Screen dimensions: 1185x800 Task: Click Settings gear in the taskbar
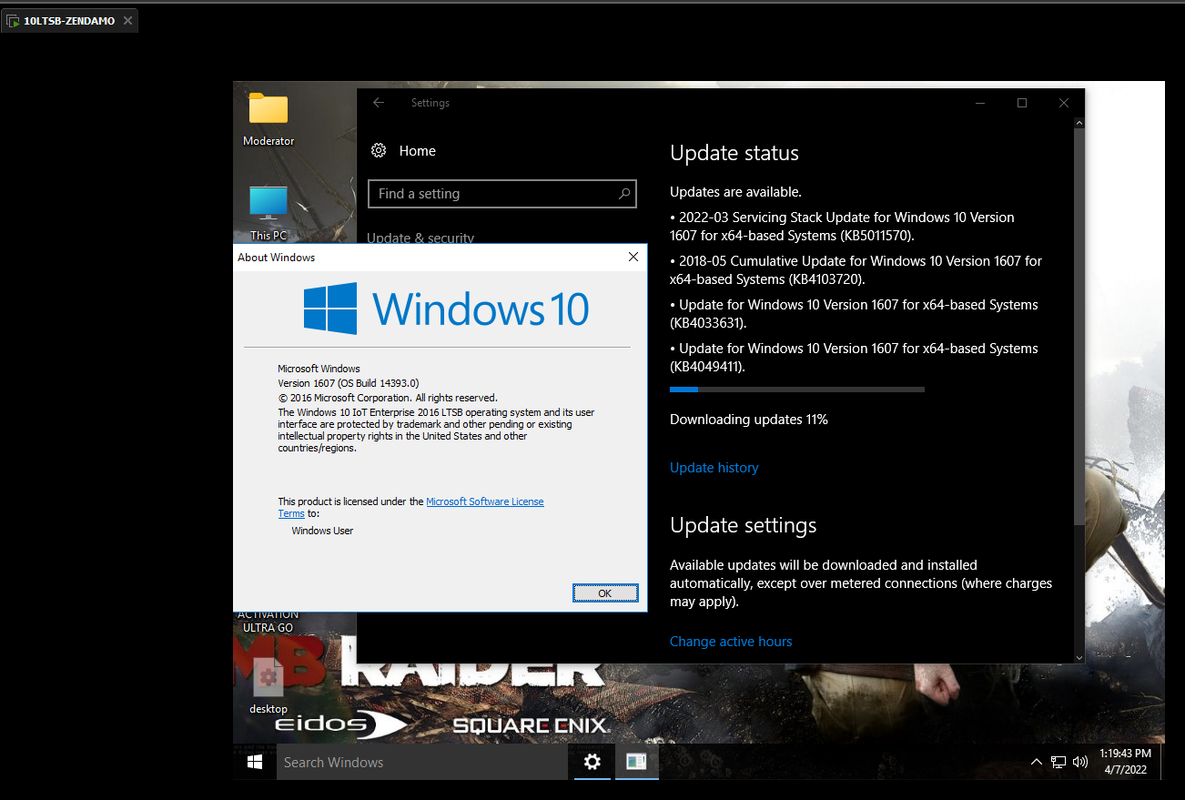coord(592,761)
